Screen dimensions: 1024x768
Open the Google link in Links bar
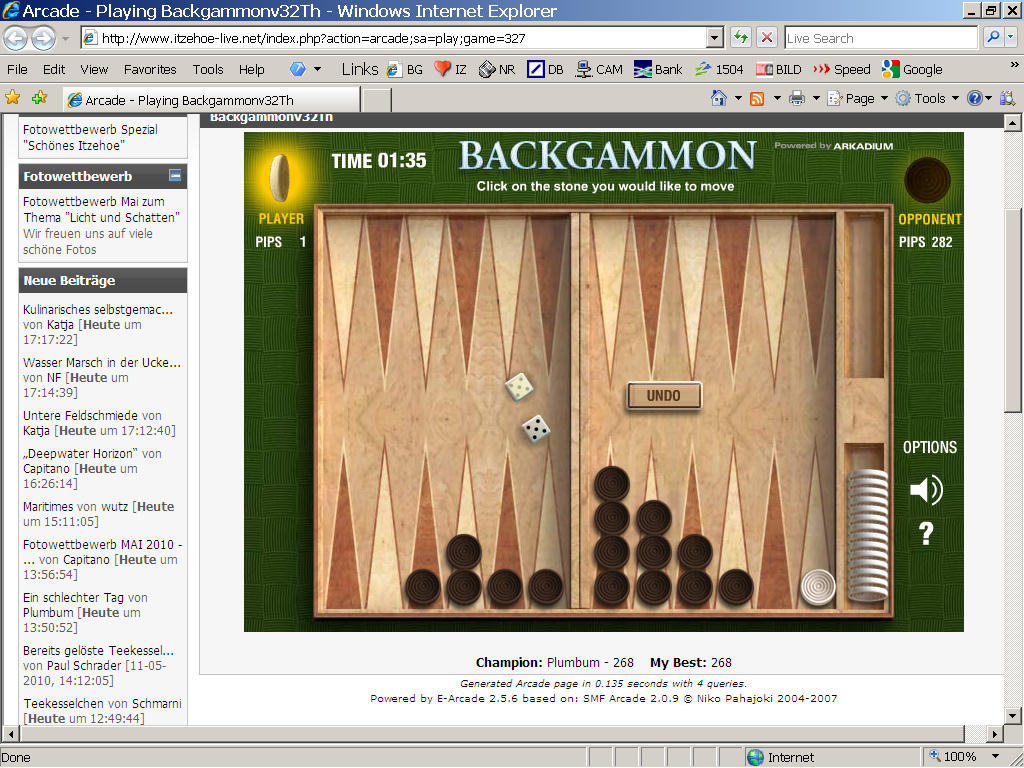tap(912, 69)
